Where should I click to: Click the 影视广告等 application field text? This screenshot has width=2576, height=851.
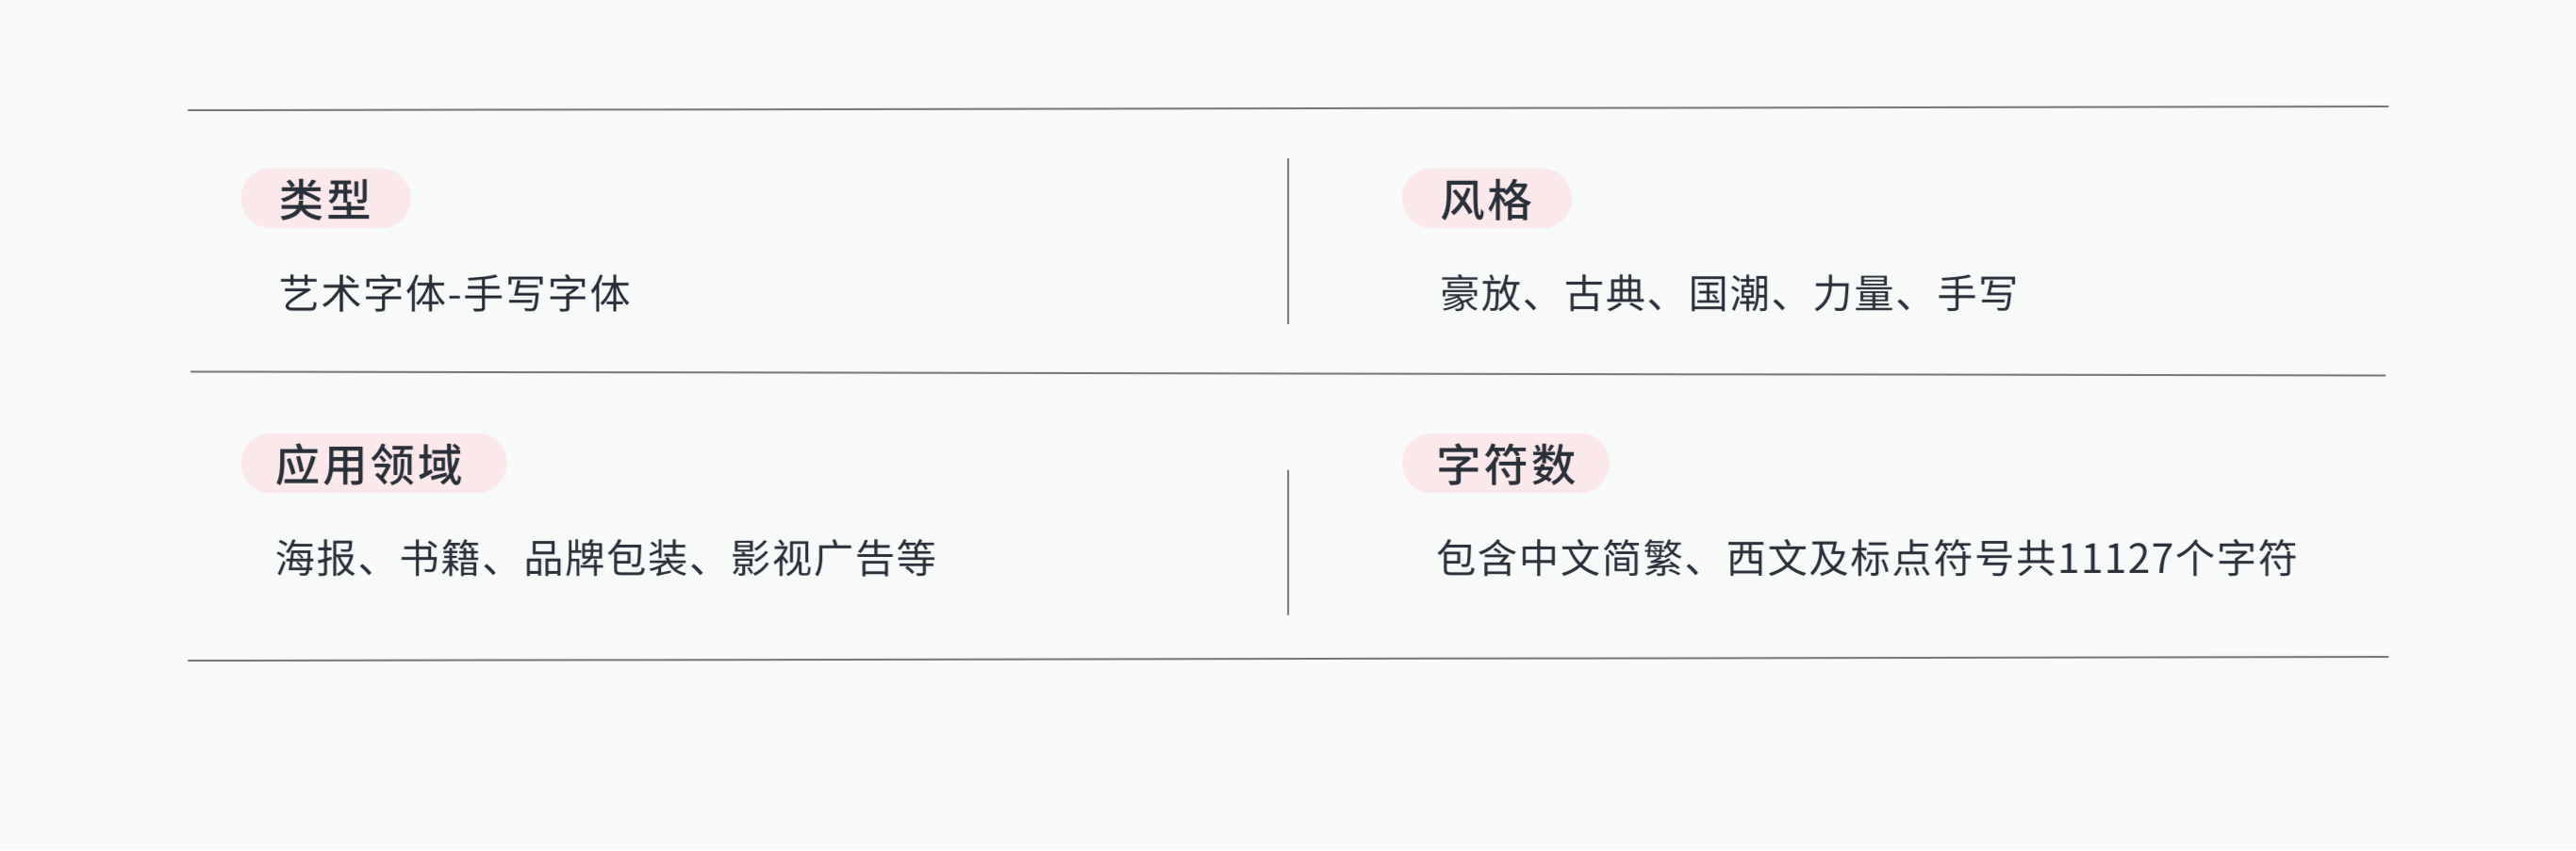833,559
